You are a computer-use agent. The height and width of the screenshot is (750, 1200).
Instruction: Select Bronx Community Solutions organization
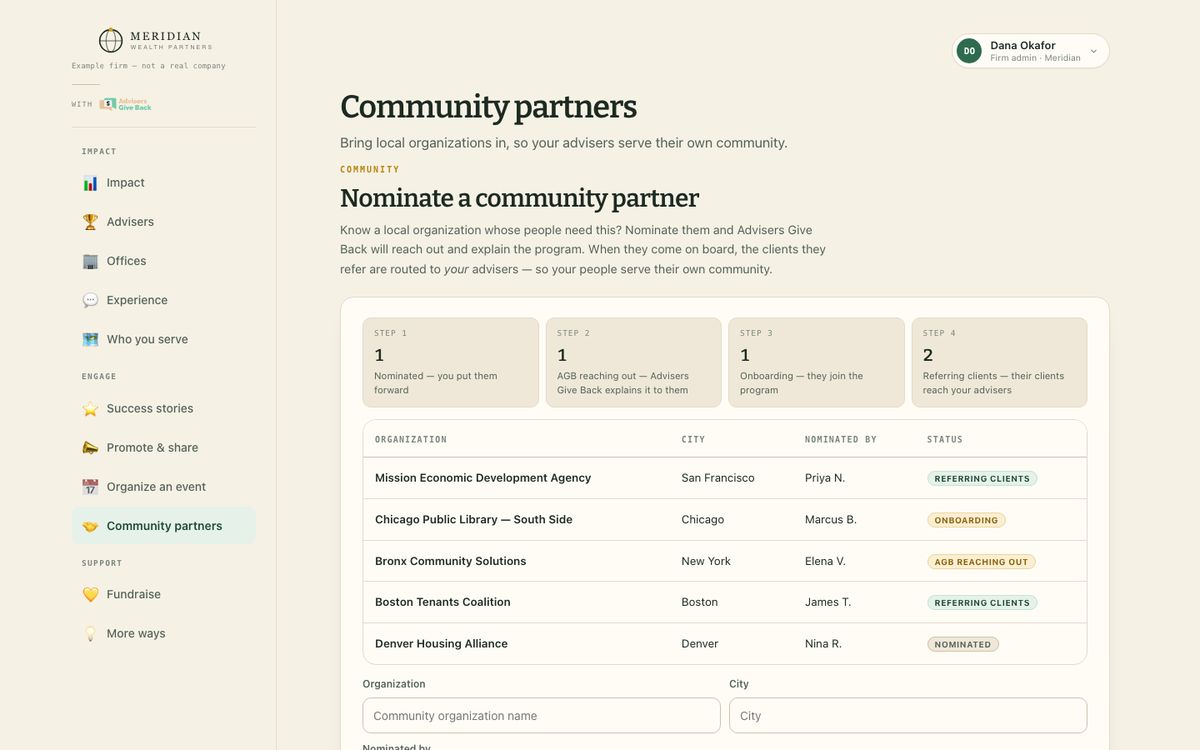[450, 561]
